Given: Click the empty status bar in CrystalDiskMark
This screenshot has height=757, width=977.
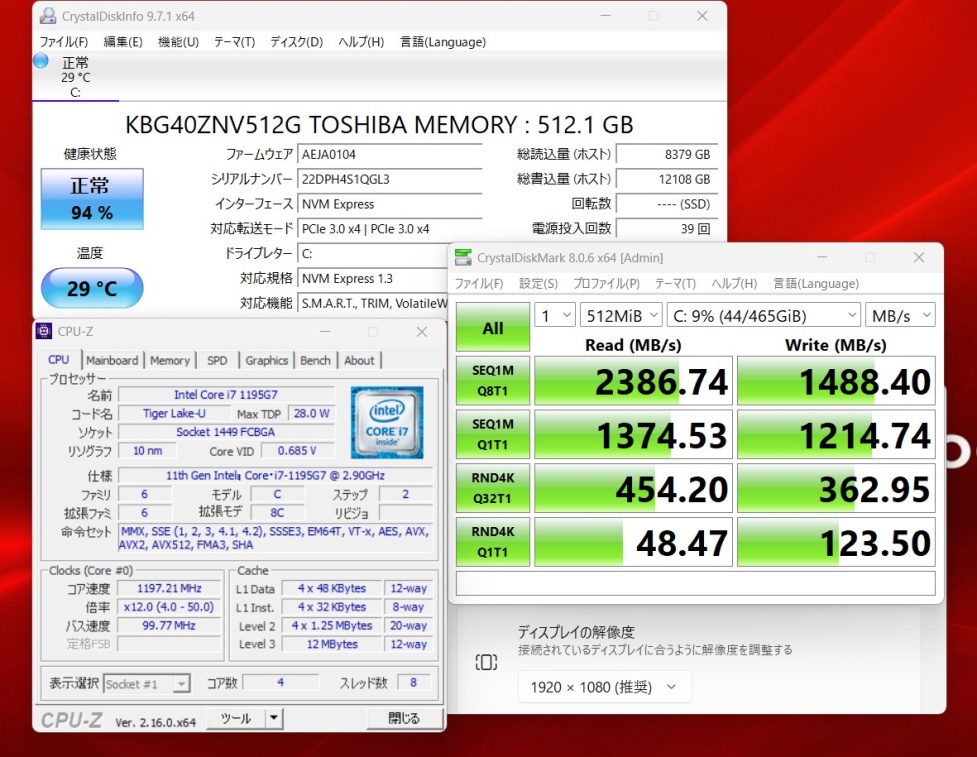Looking at the screenshot, I should (x=695, y=584).
